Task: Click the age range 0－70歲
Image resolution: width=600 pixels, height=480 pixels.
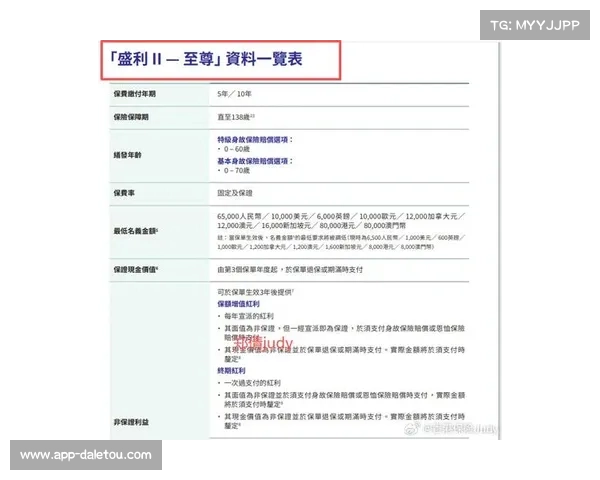Action: click(237, 170)
